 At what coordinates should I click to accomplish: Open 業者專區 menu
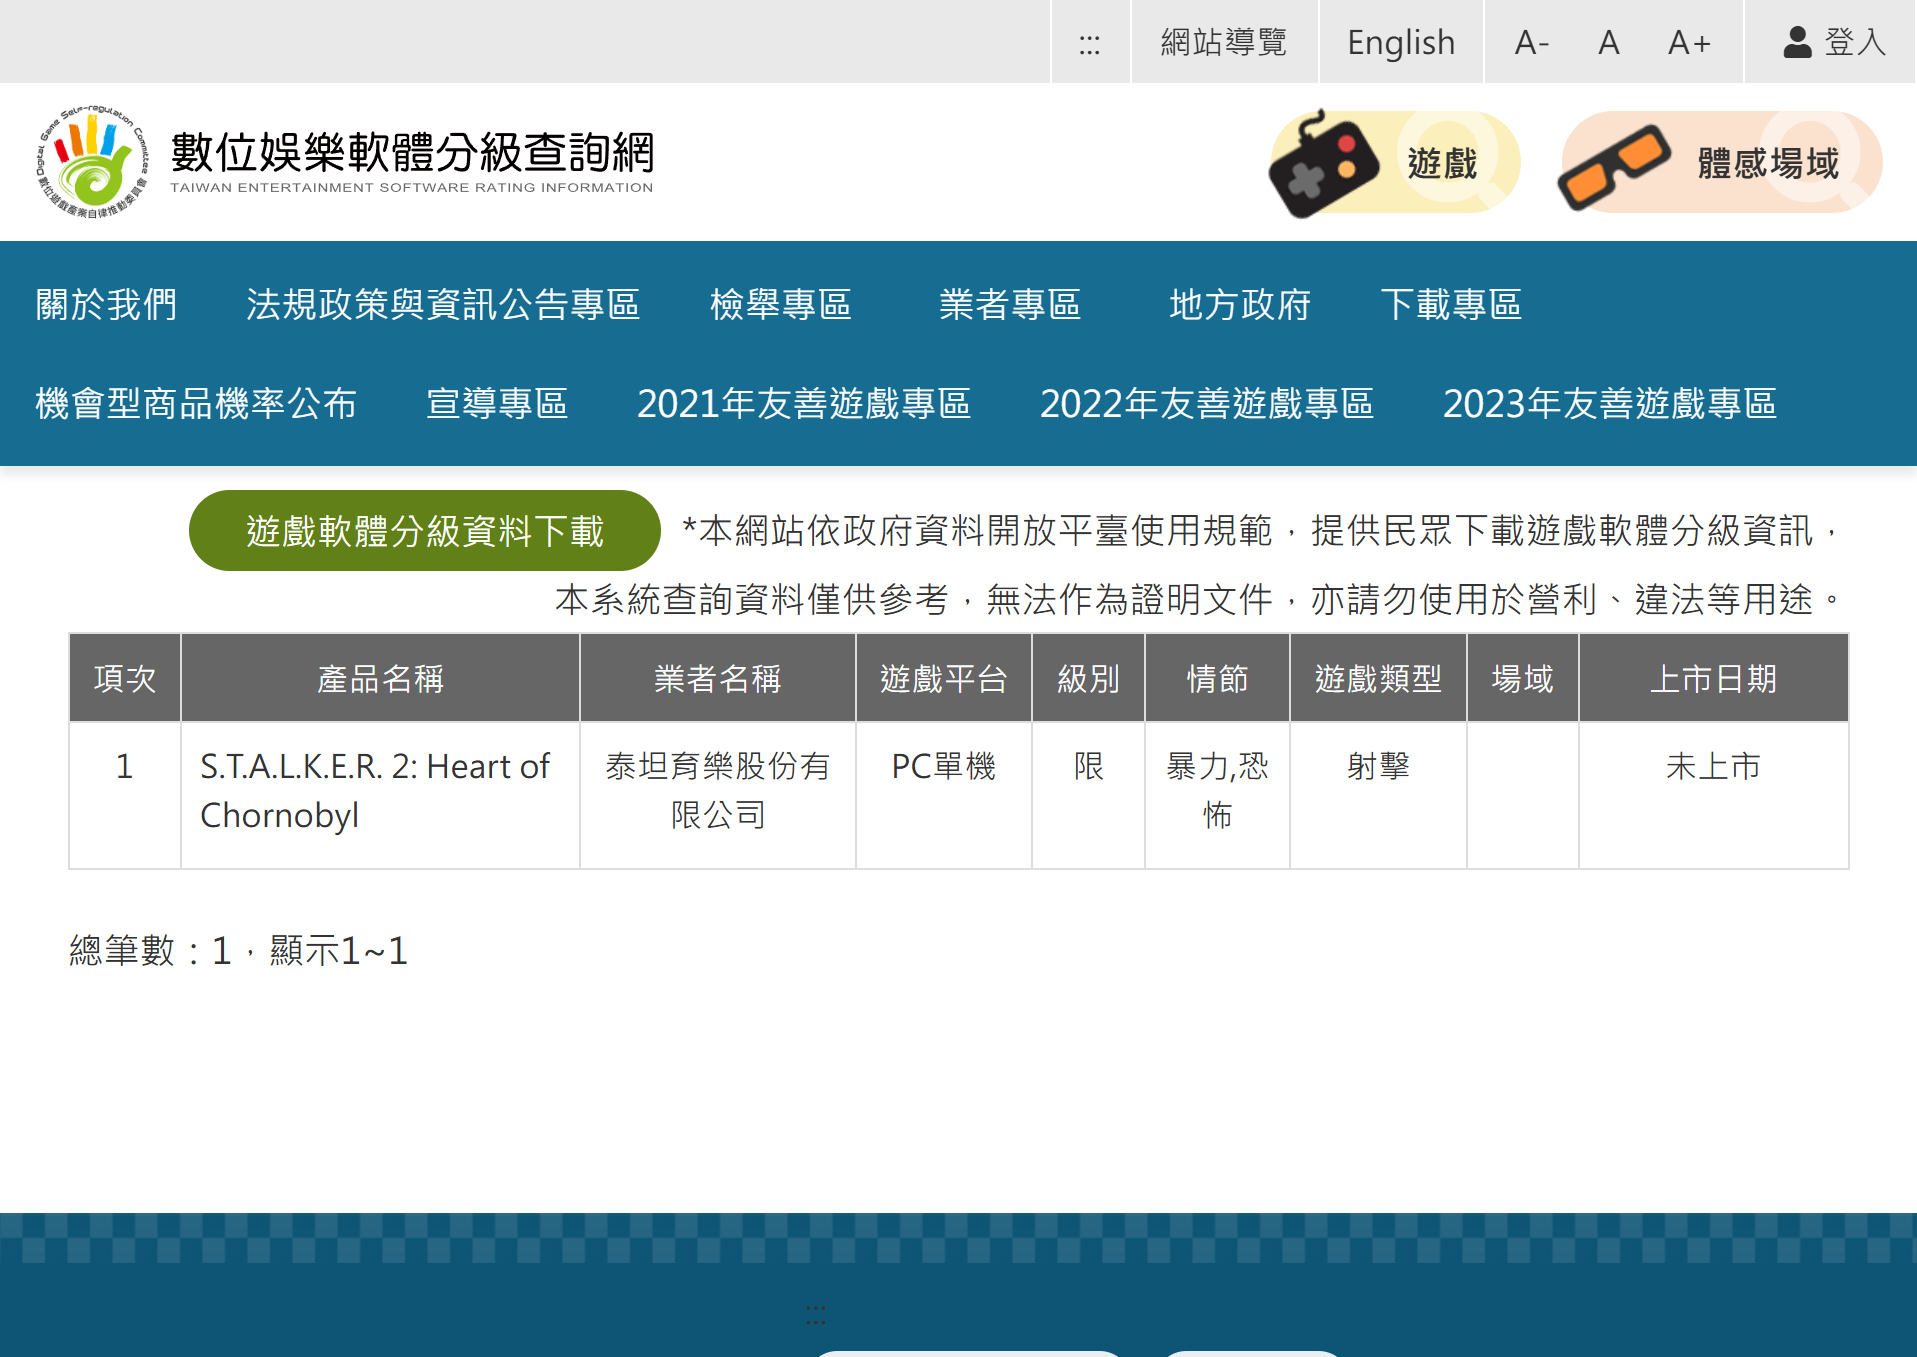point(1010,304)
